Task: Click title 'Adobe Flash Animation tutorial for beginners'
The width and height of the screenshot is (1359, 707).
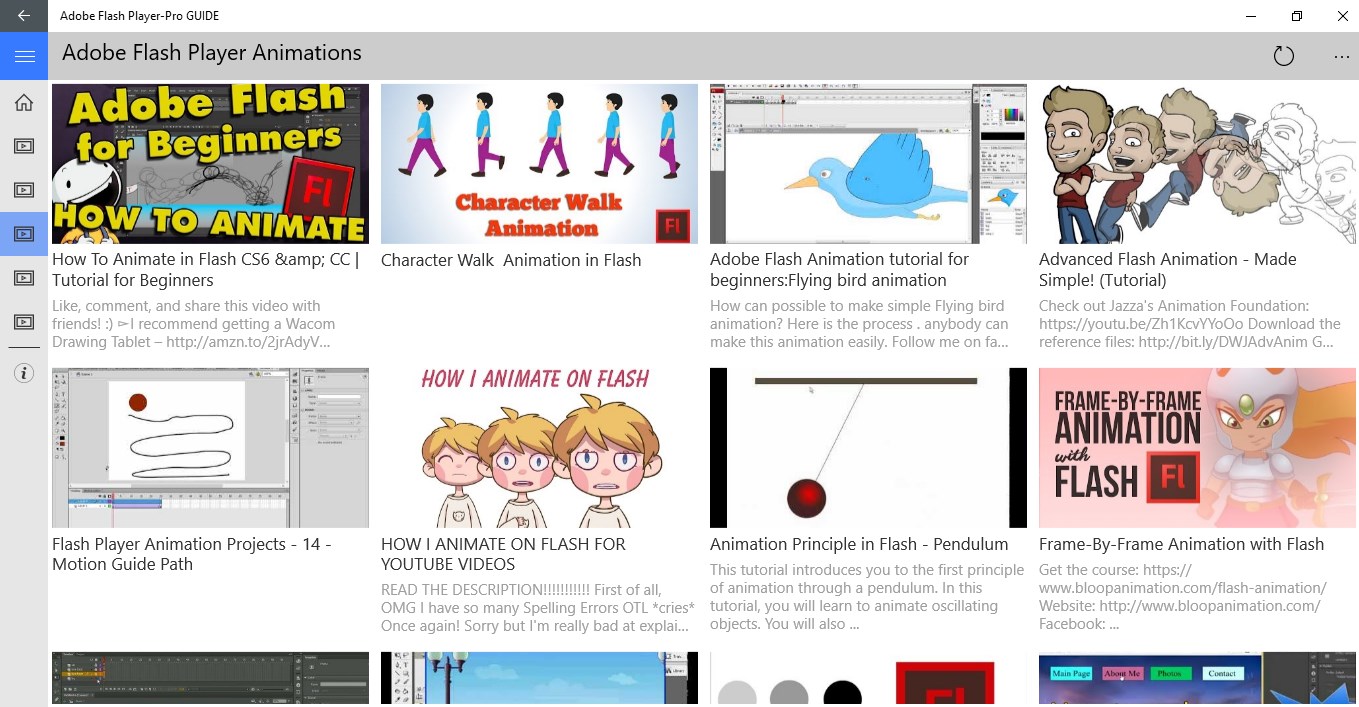Action: point(839,270)
